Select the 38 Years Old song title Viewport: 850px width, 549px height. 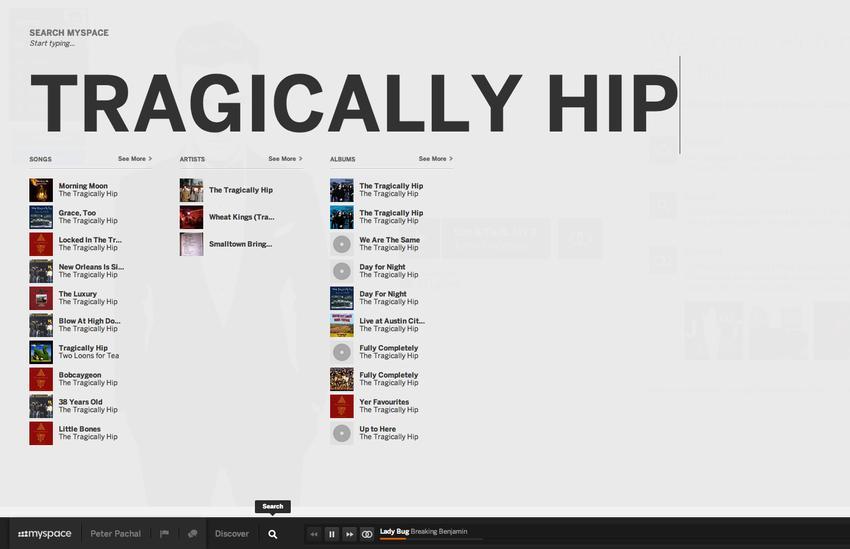[x=80, y=402]
